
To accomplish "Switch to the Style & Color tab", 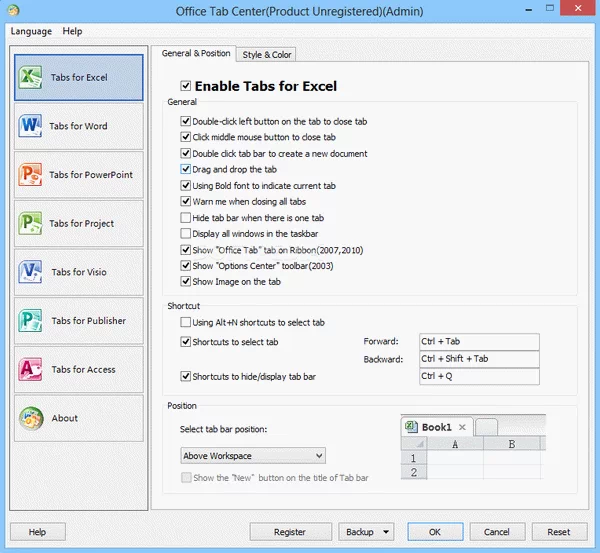I will (267, 54).
